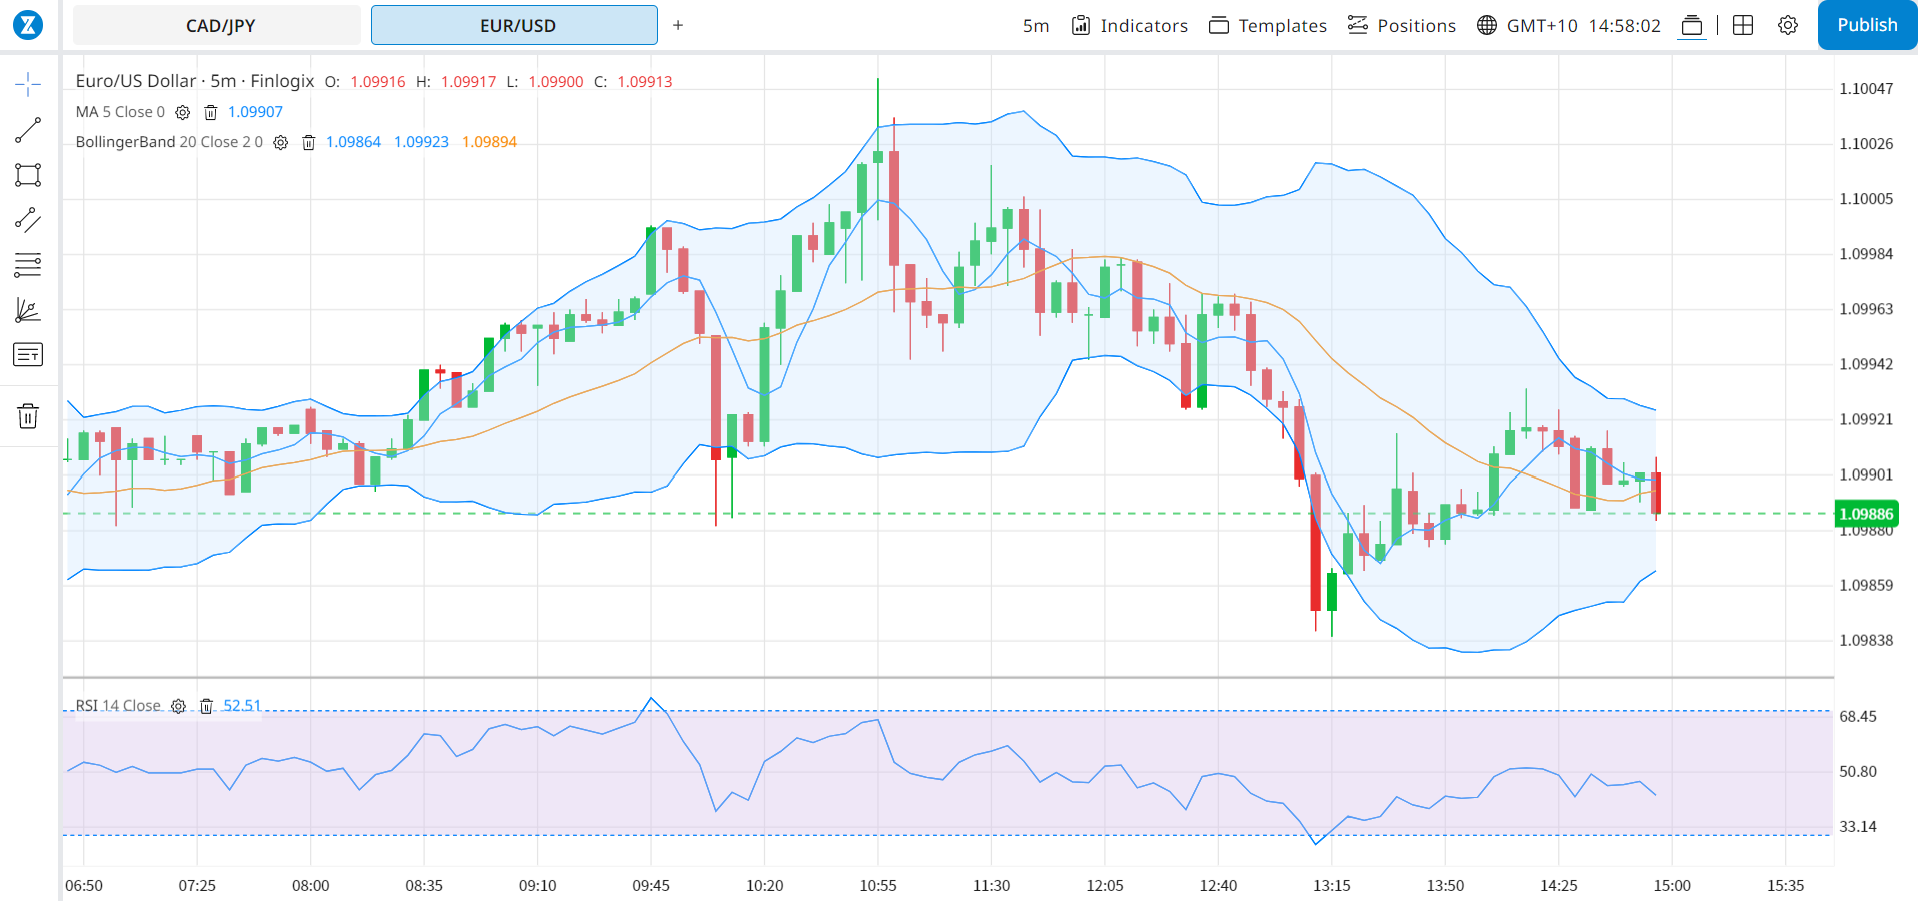Add a new chart tab with plus

678,26
